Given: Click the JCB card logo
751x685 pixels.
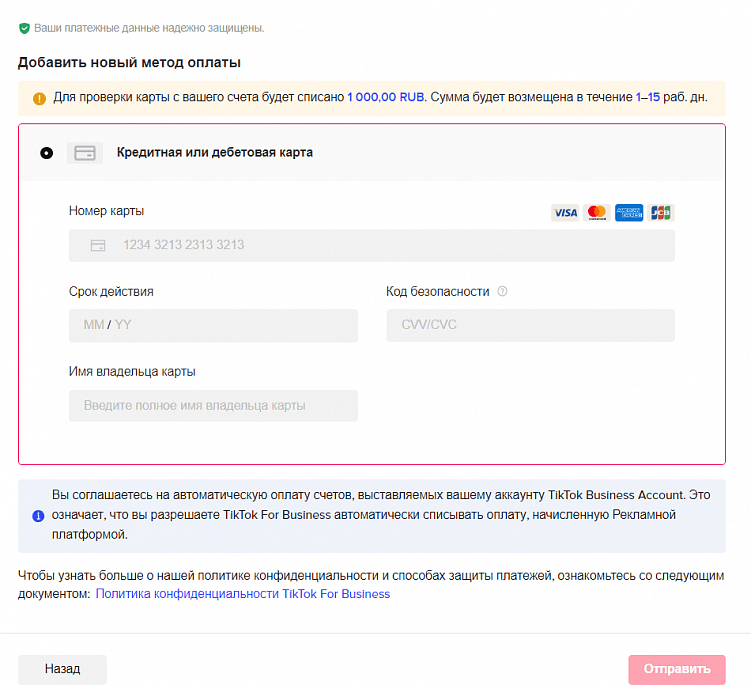Looking at the screenshot, I should point(661,212).
